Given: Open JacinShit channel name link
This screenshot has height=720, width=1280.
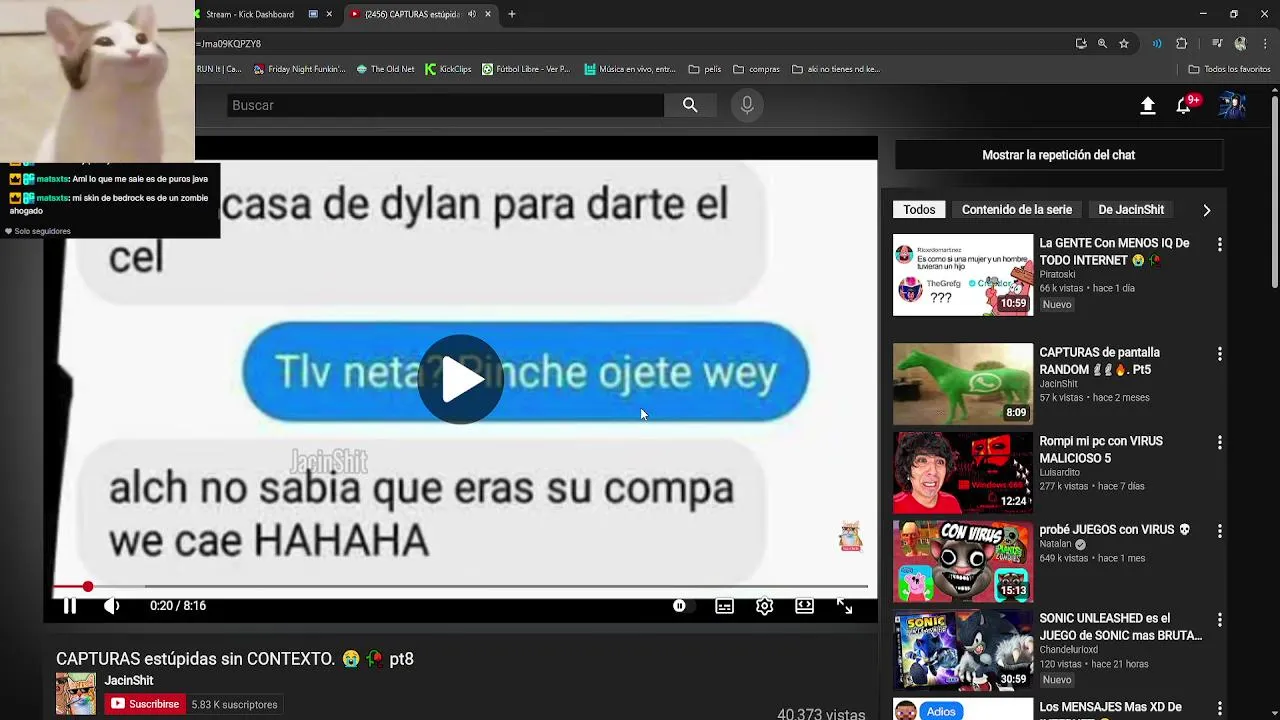Looking at the screenshot, I should (129, 680).
